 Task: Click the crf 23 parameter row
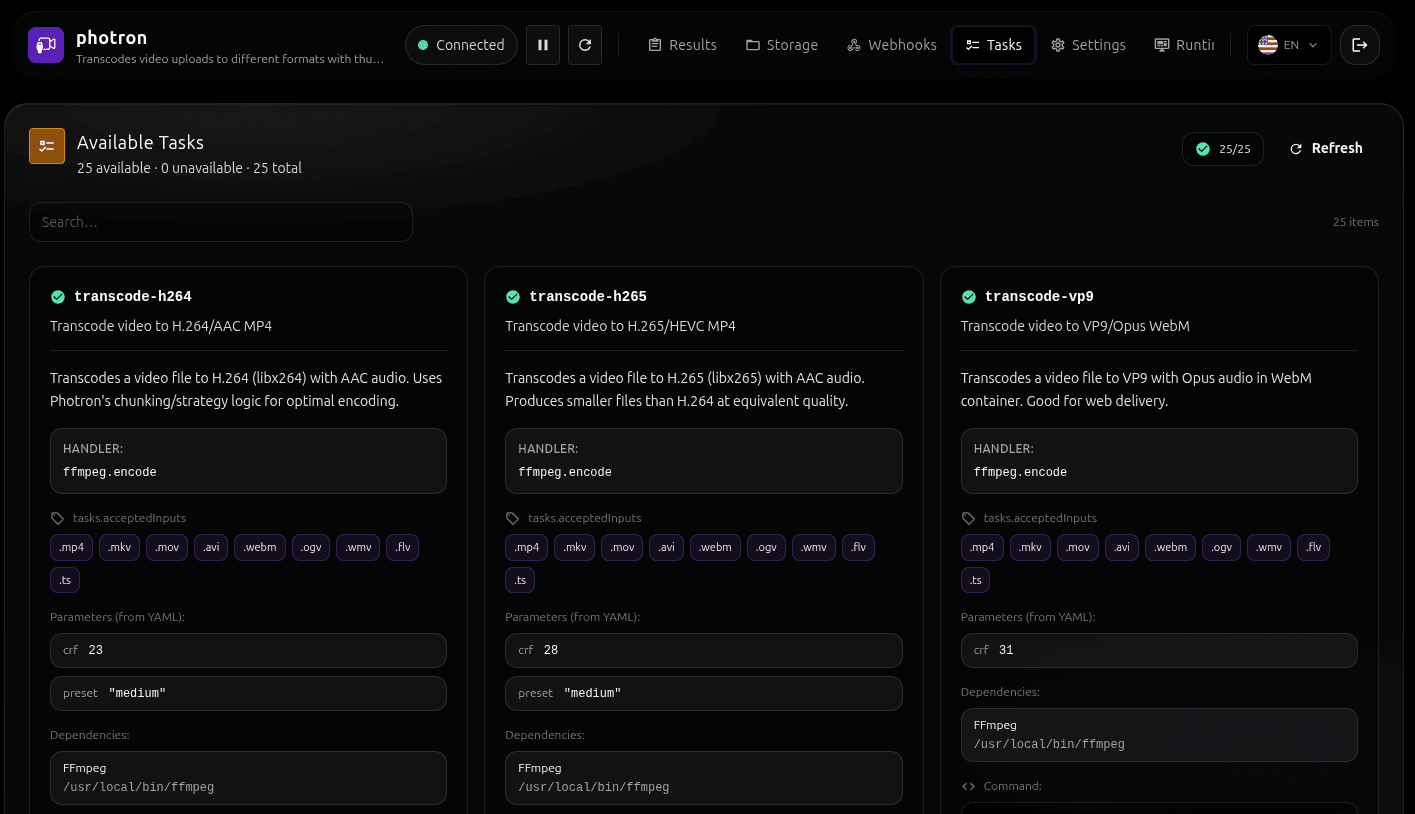pyautogui.click(x=248, y=650)
